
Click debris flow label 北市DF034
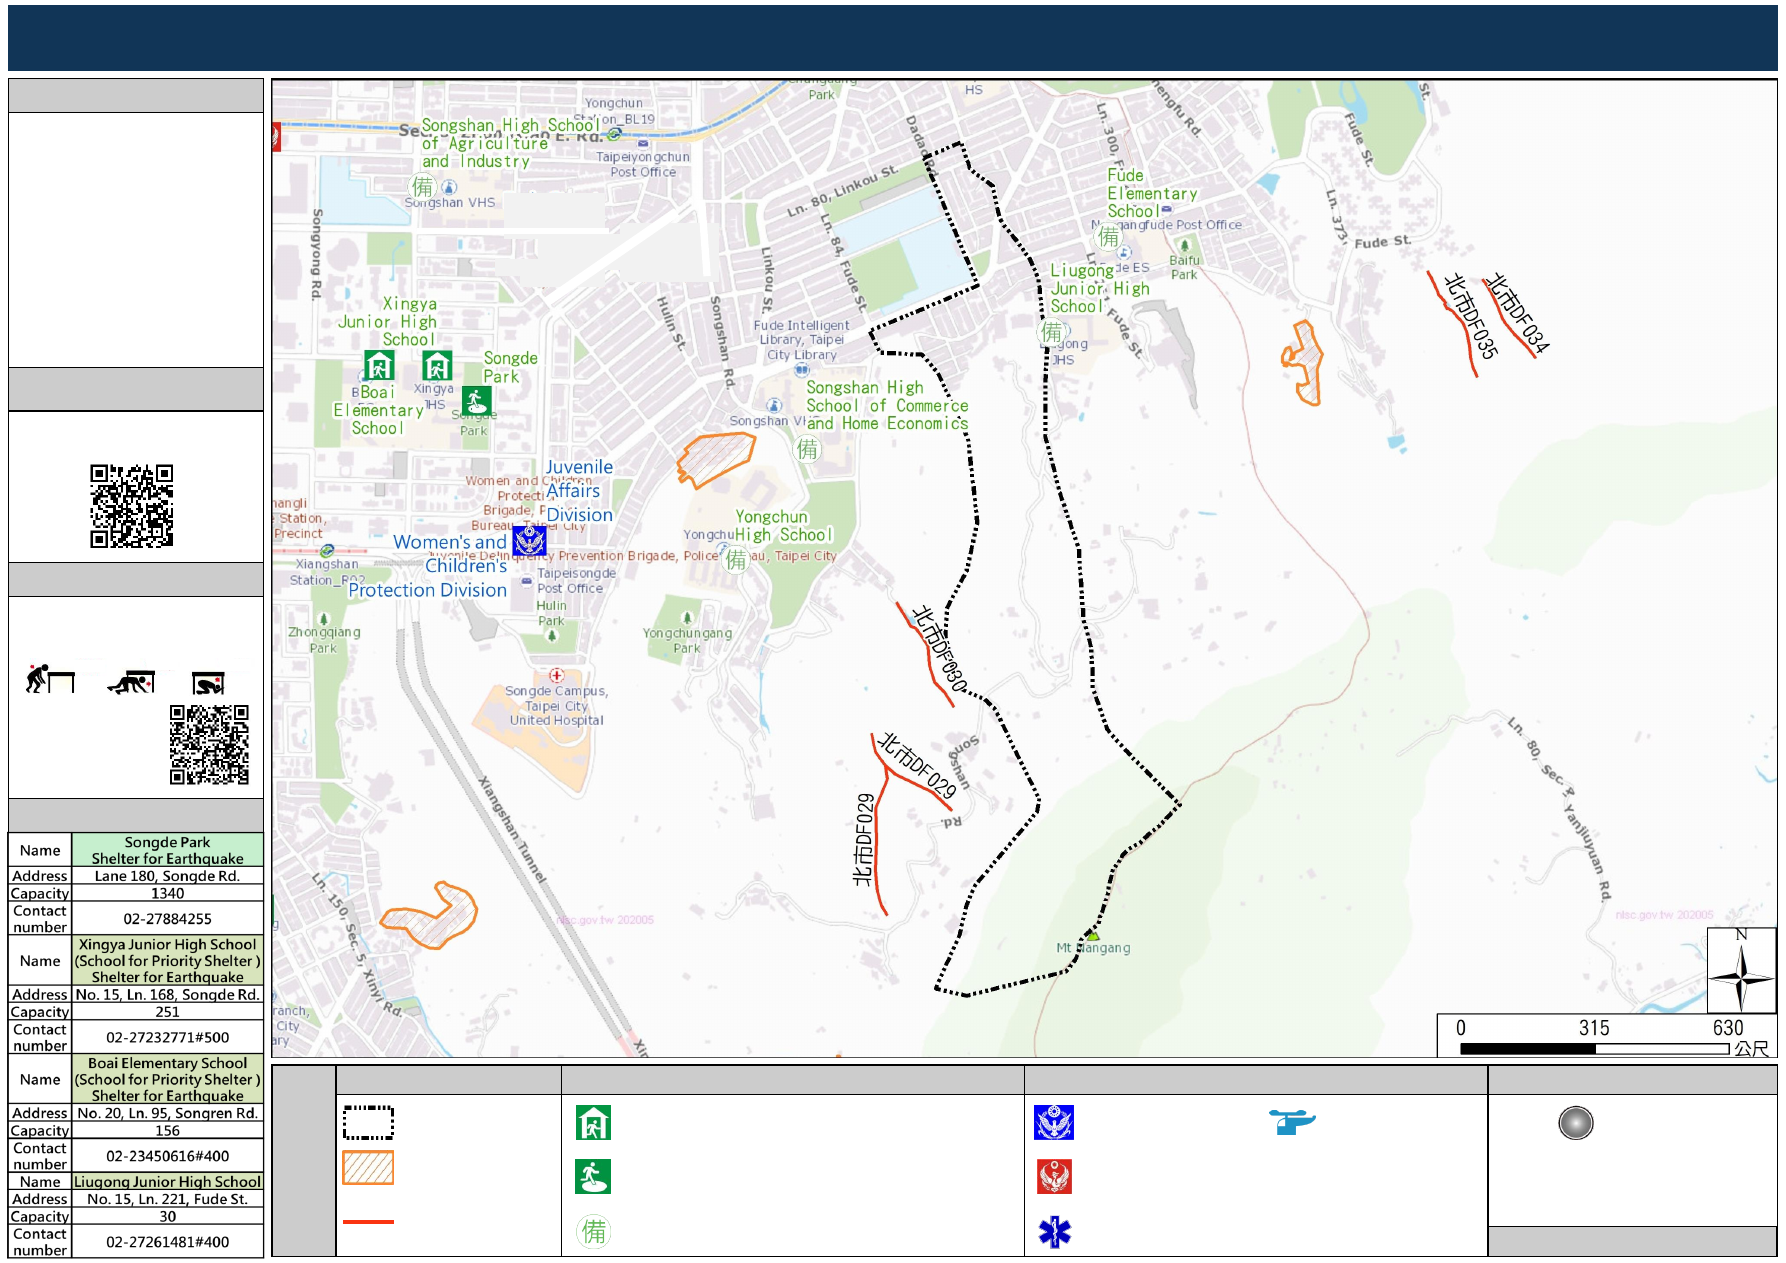(1516, 313)
